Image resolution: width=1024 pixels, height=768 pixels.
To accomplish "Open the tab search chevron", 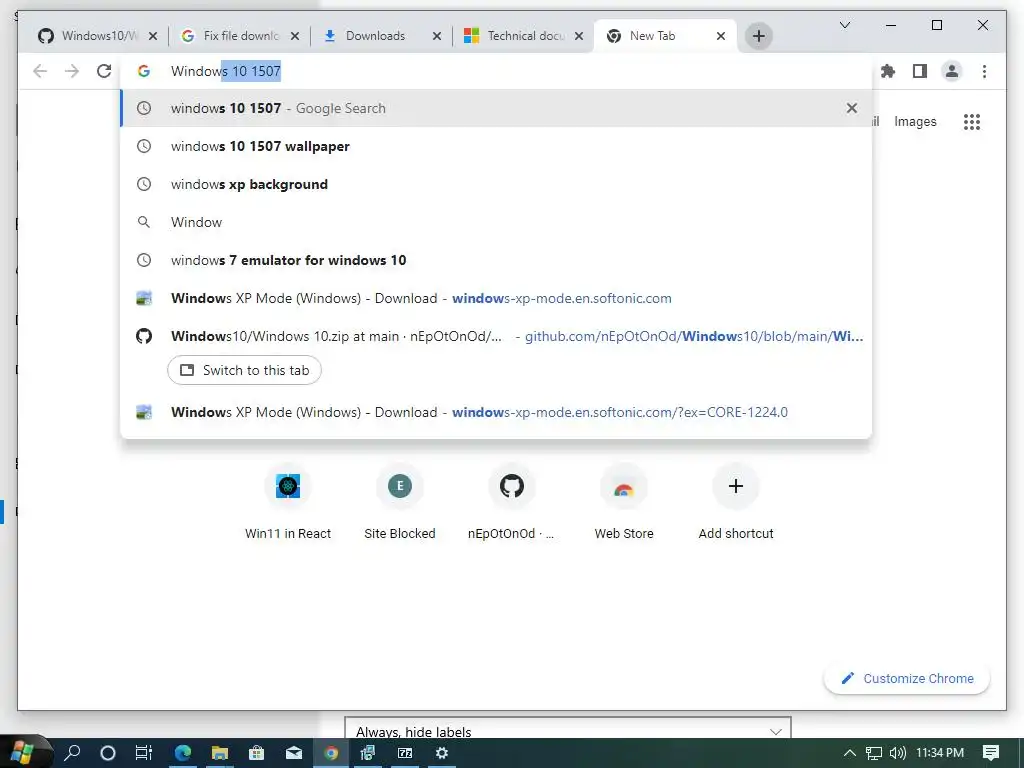I will tap(844, 25).
